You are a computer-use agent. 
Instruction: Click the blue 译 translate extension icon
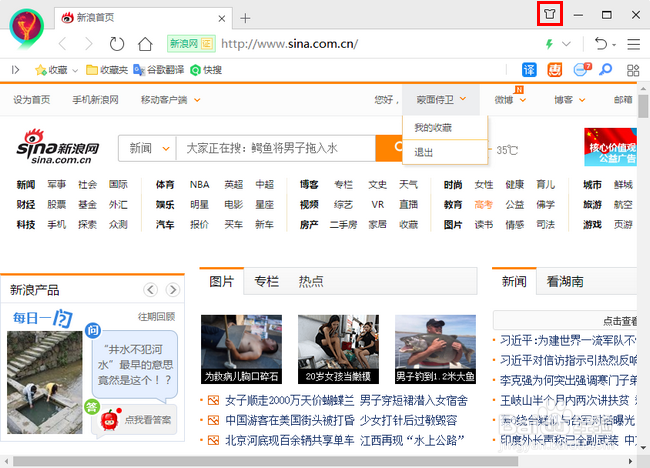[x=529, y=70]
